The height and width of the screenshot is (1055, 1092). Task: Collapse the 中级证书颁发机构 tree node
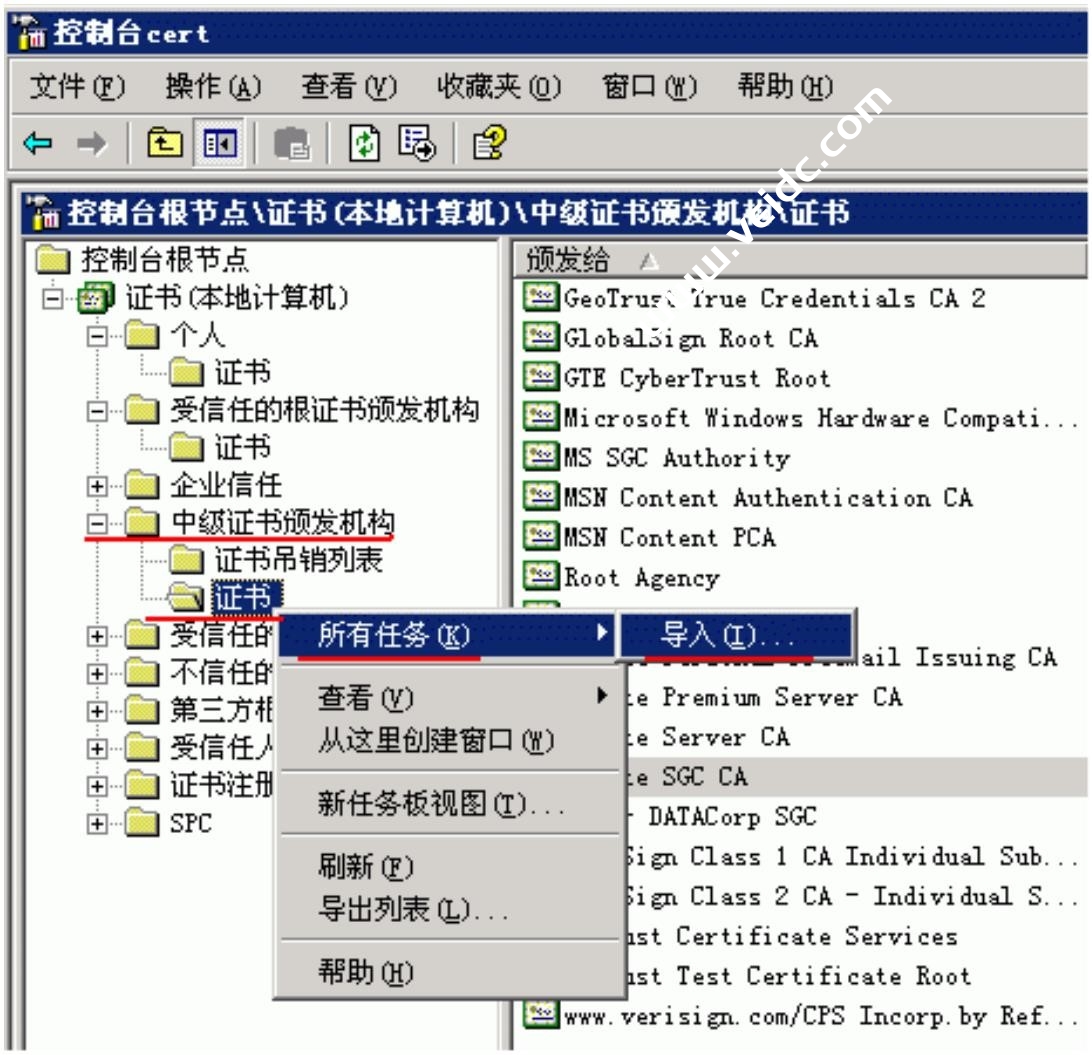coord(98,524)
